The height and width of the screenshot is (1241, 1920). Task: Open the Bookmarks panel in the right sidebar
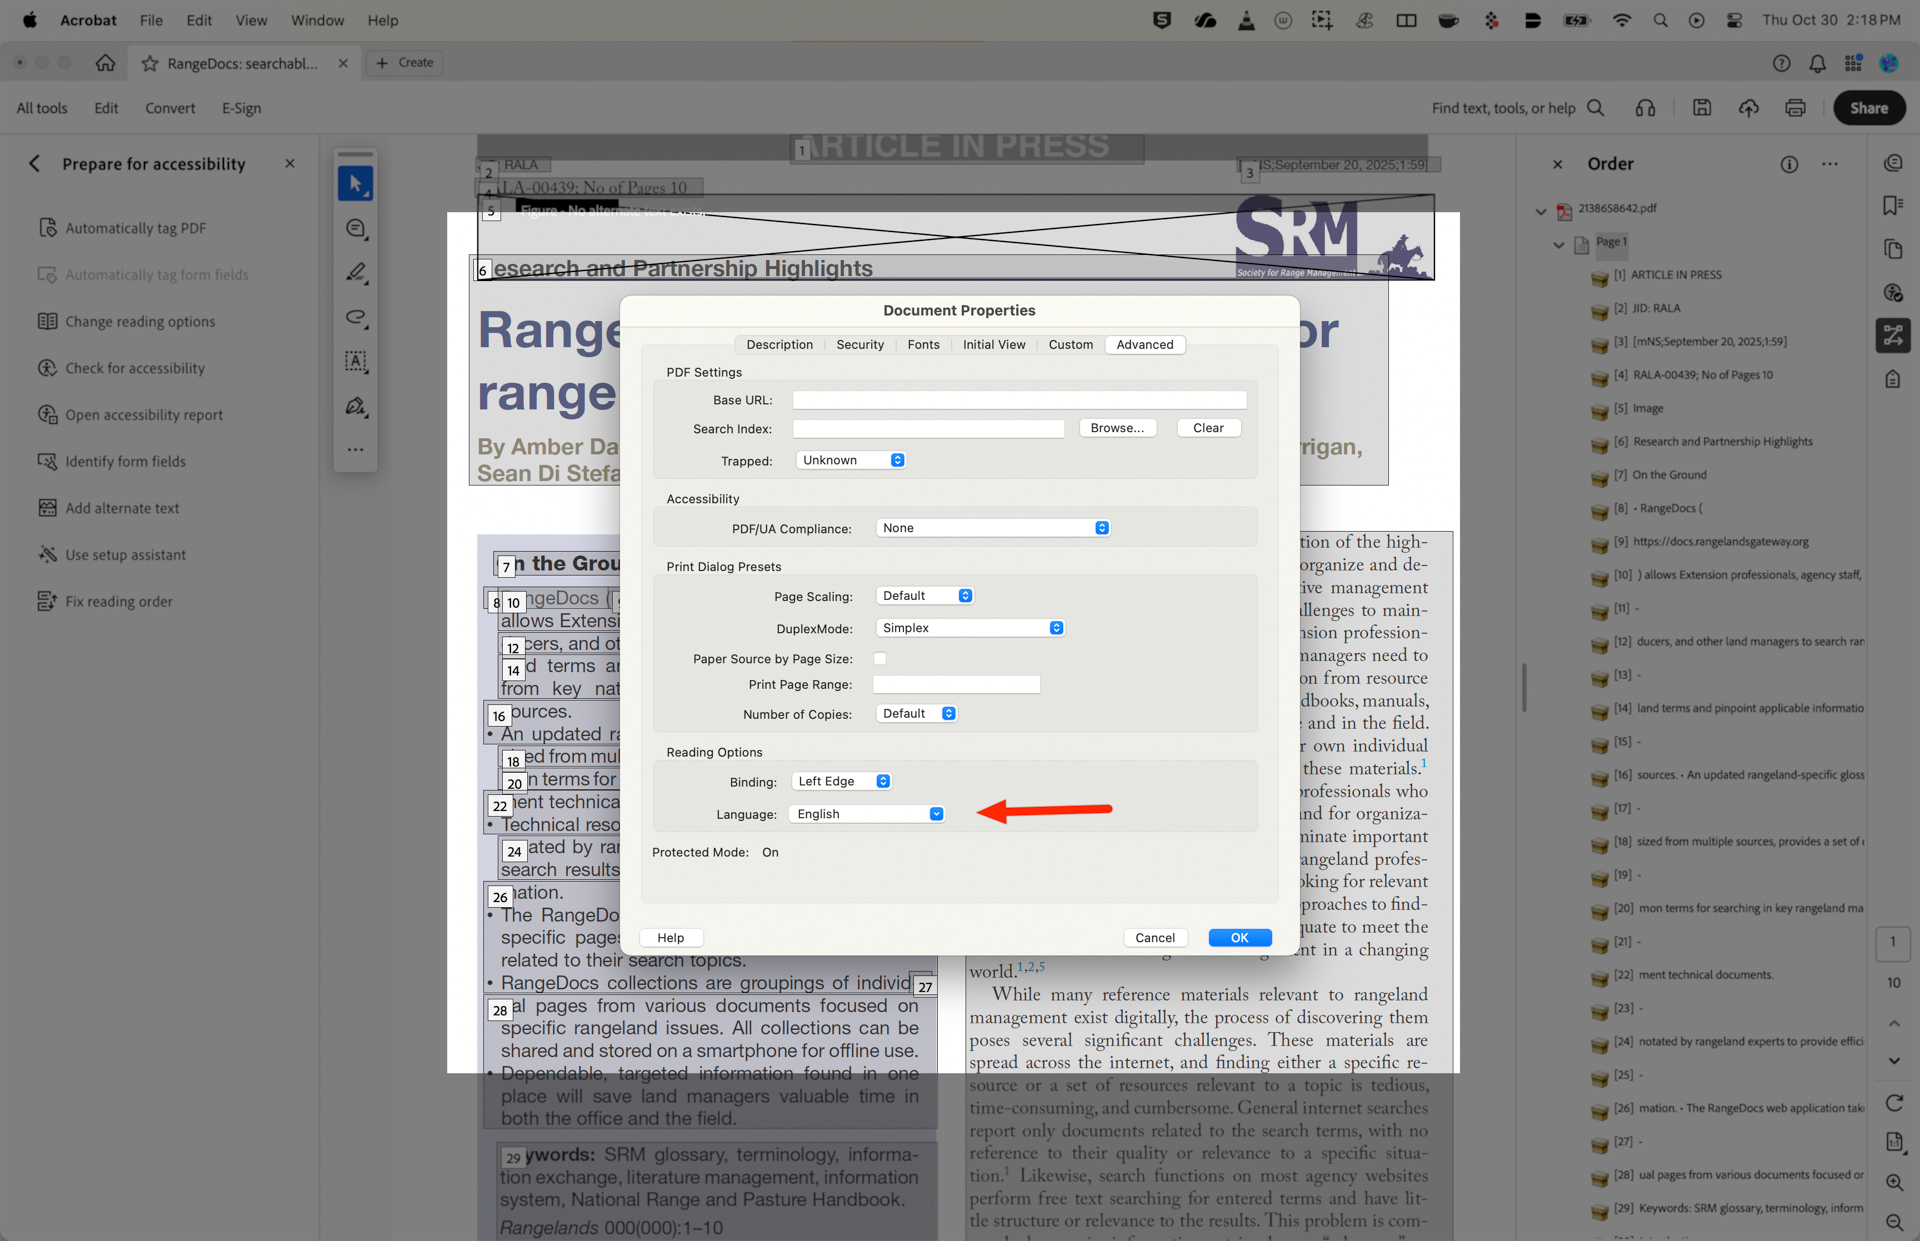pos(1893,204)
